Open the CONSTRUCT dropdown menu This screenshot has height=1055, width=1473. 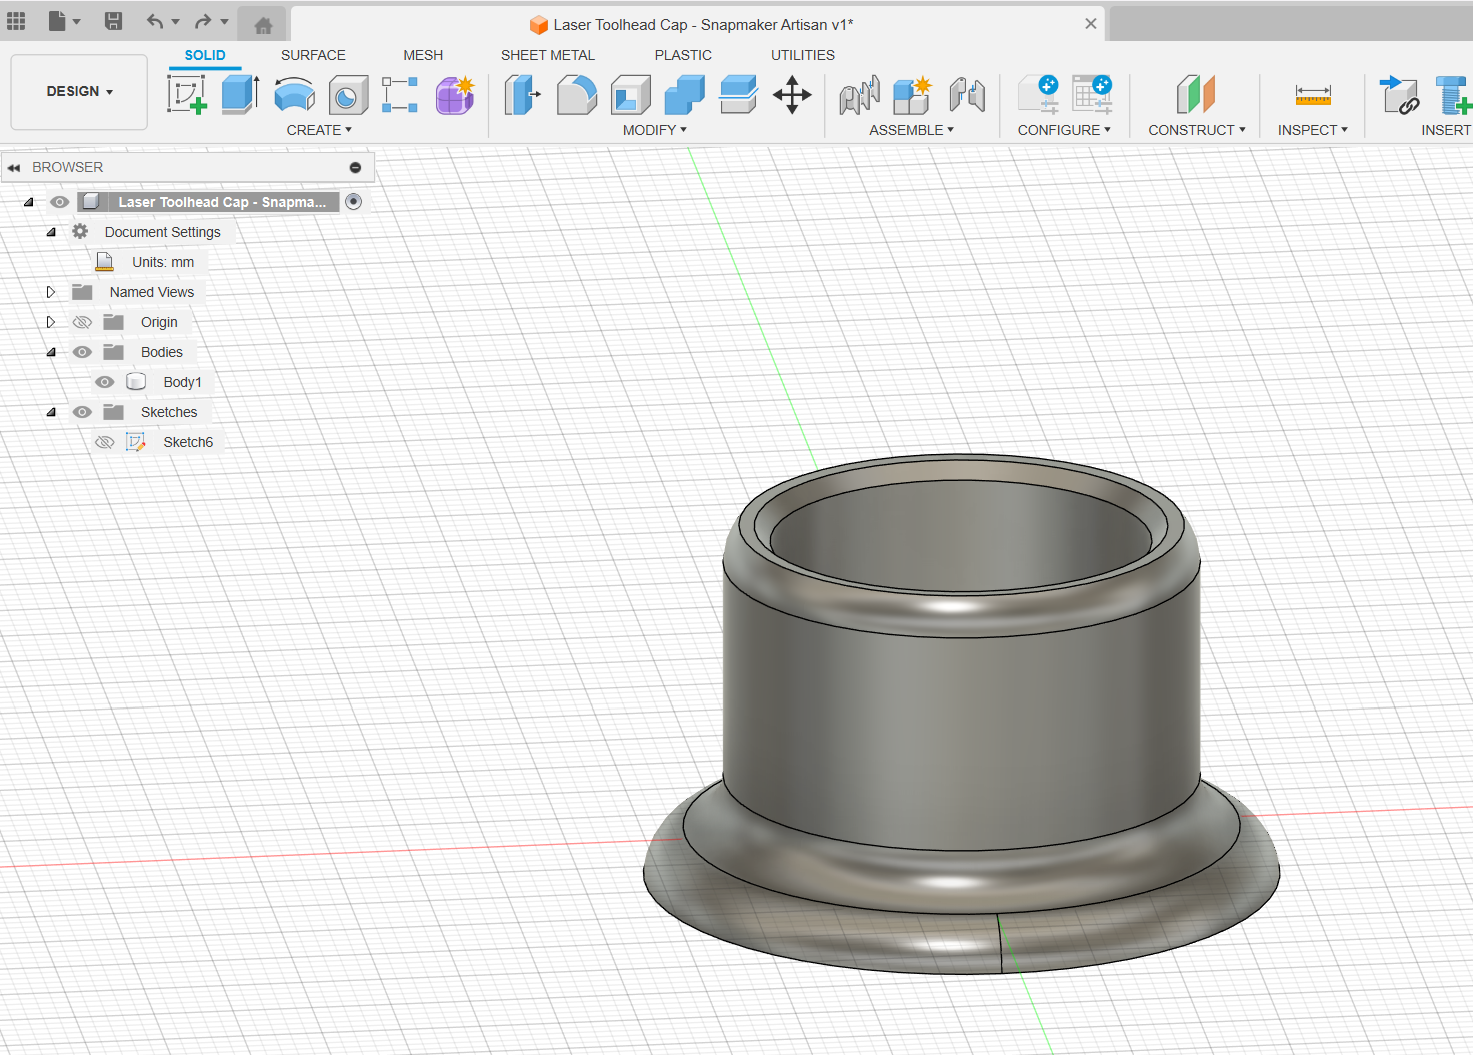1197,130
